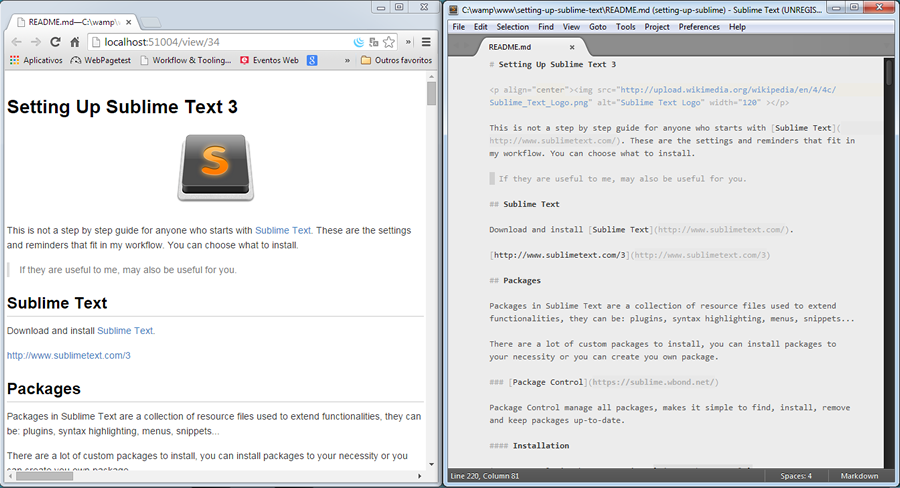Open the Eventos Web bookmark

(x=269, y=60)
